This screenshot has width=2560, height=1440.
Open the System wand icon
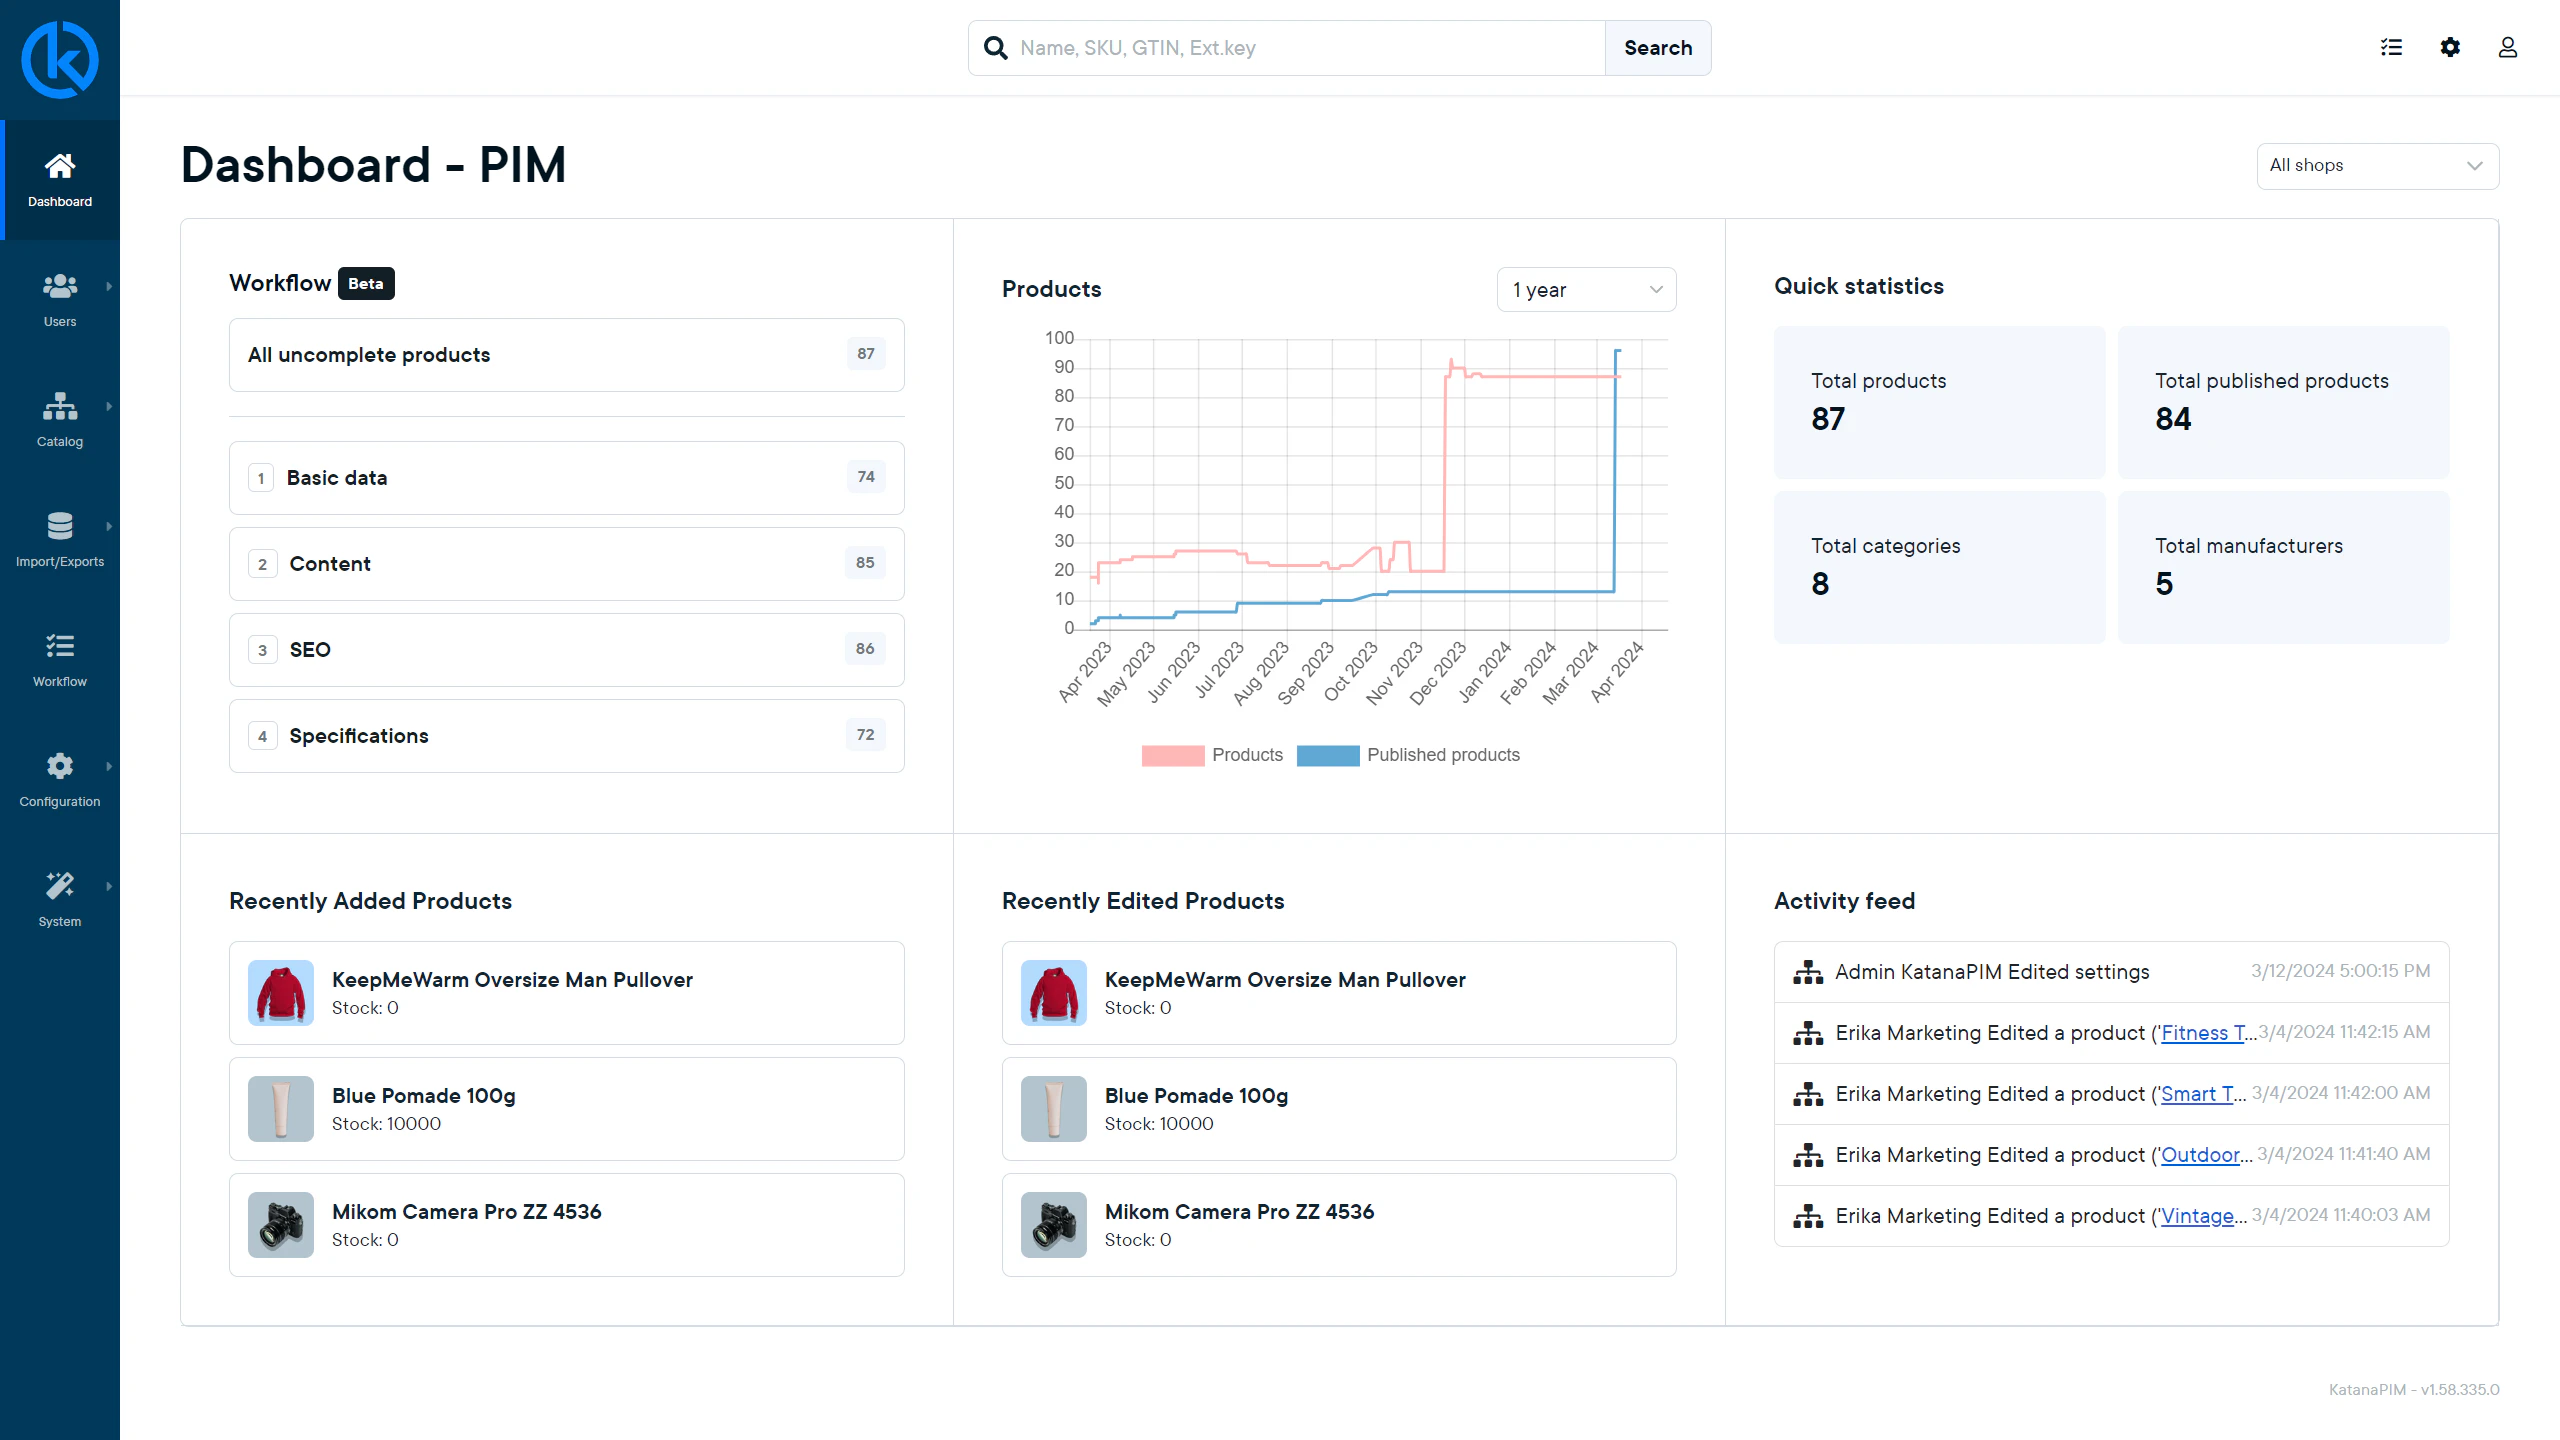60,887
